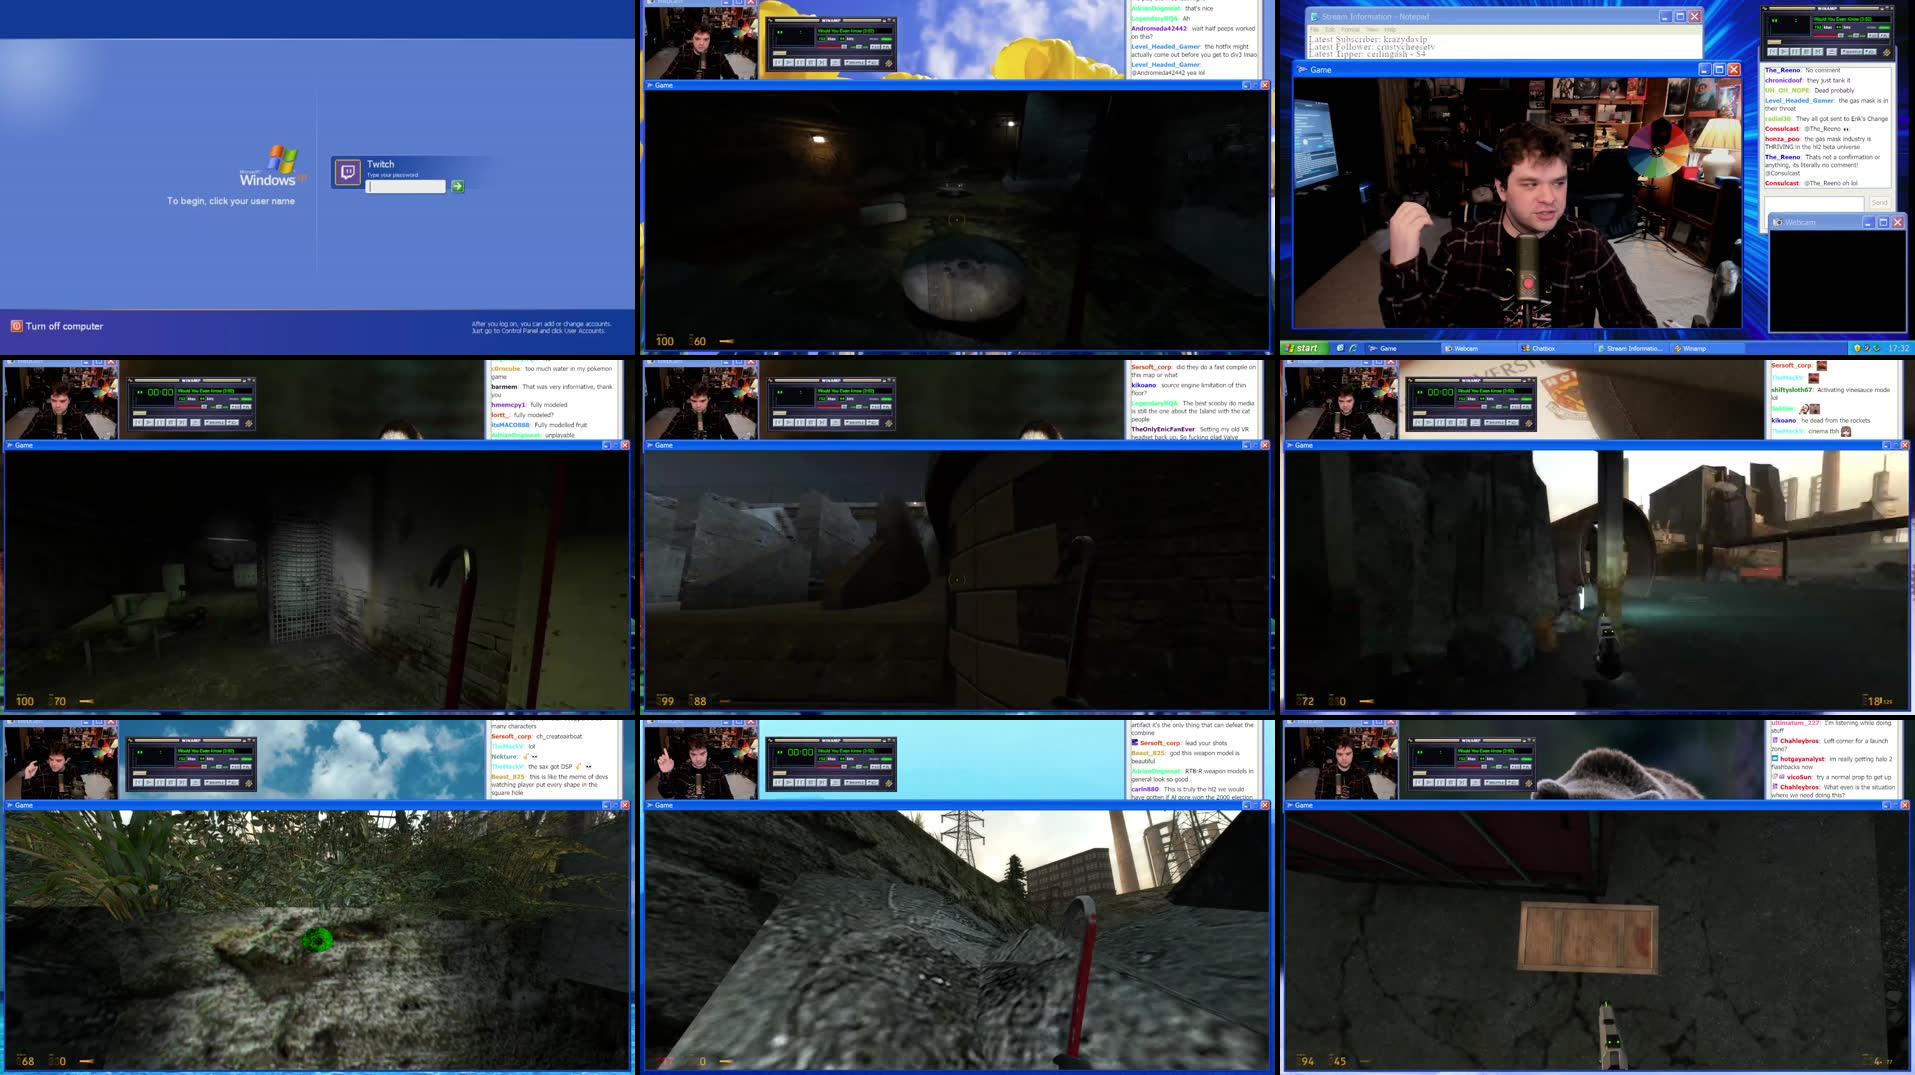
Task: Open the File menu in Stream Information Notepad
Action: [1315, 29]
